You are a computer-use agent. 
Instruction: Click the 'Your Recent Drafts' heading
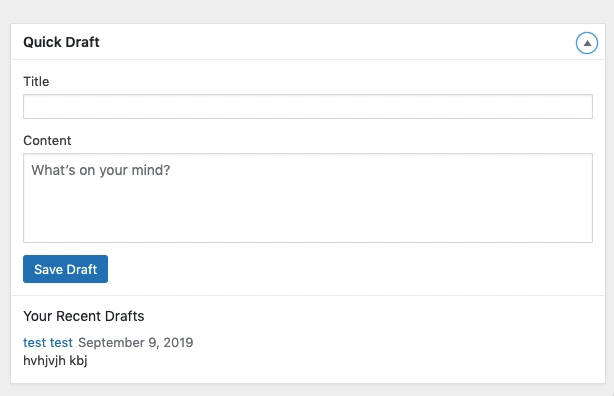[x=83, y=316]
